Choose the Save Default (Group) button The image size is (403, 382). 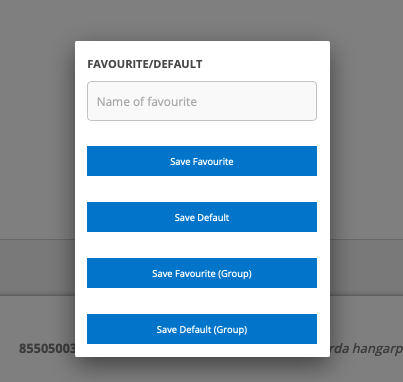click(x=202, y=329)
